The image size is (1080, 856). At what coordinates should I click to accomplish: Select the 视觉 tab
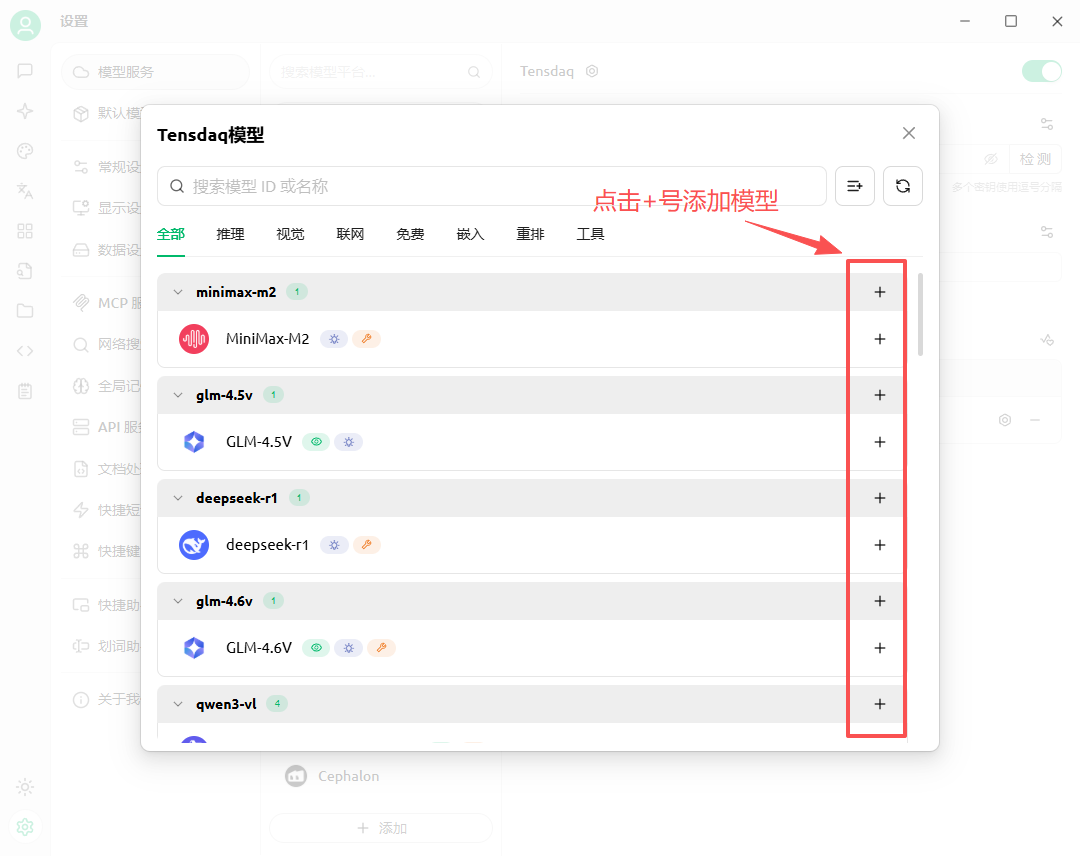pos(290,234)
